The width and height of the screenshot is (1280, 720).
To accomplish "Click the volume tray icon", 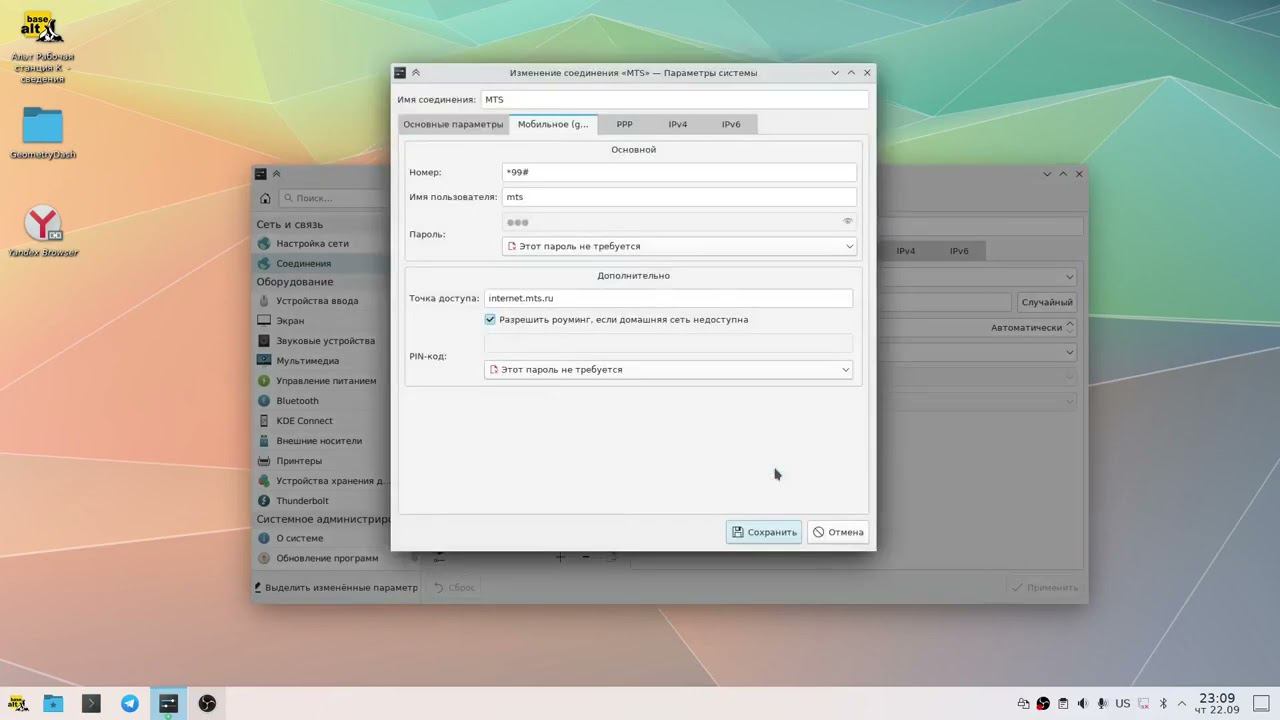I will tap(1082, 704).
